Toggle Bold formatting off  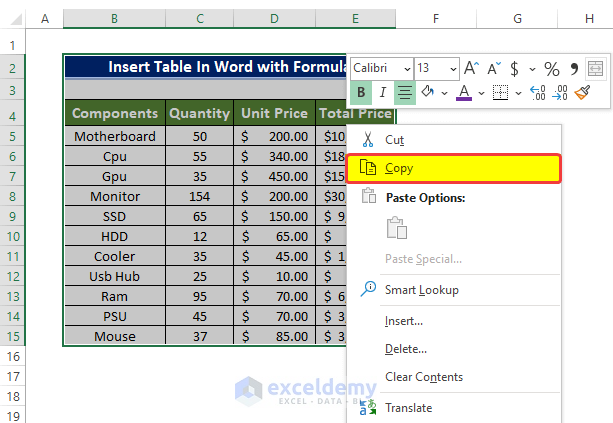click(x=361, y=93)
